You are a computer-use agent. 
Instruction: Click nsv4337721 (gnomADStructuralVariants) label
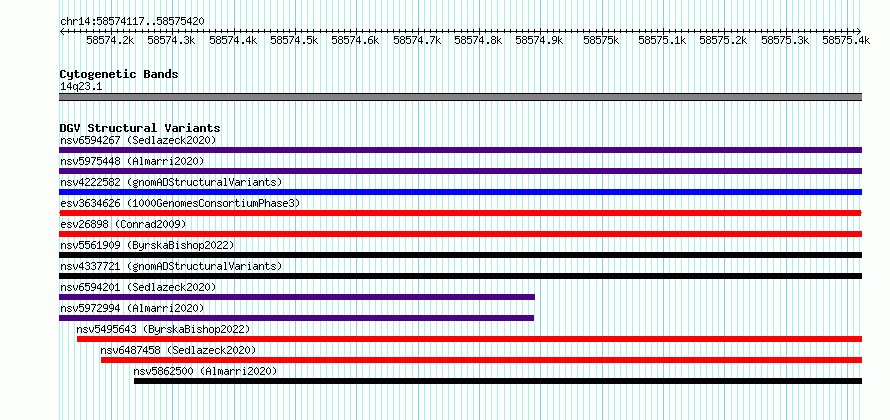coord(171,266)
